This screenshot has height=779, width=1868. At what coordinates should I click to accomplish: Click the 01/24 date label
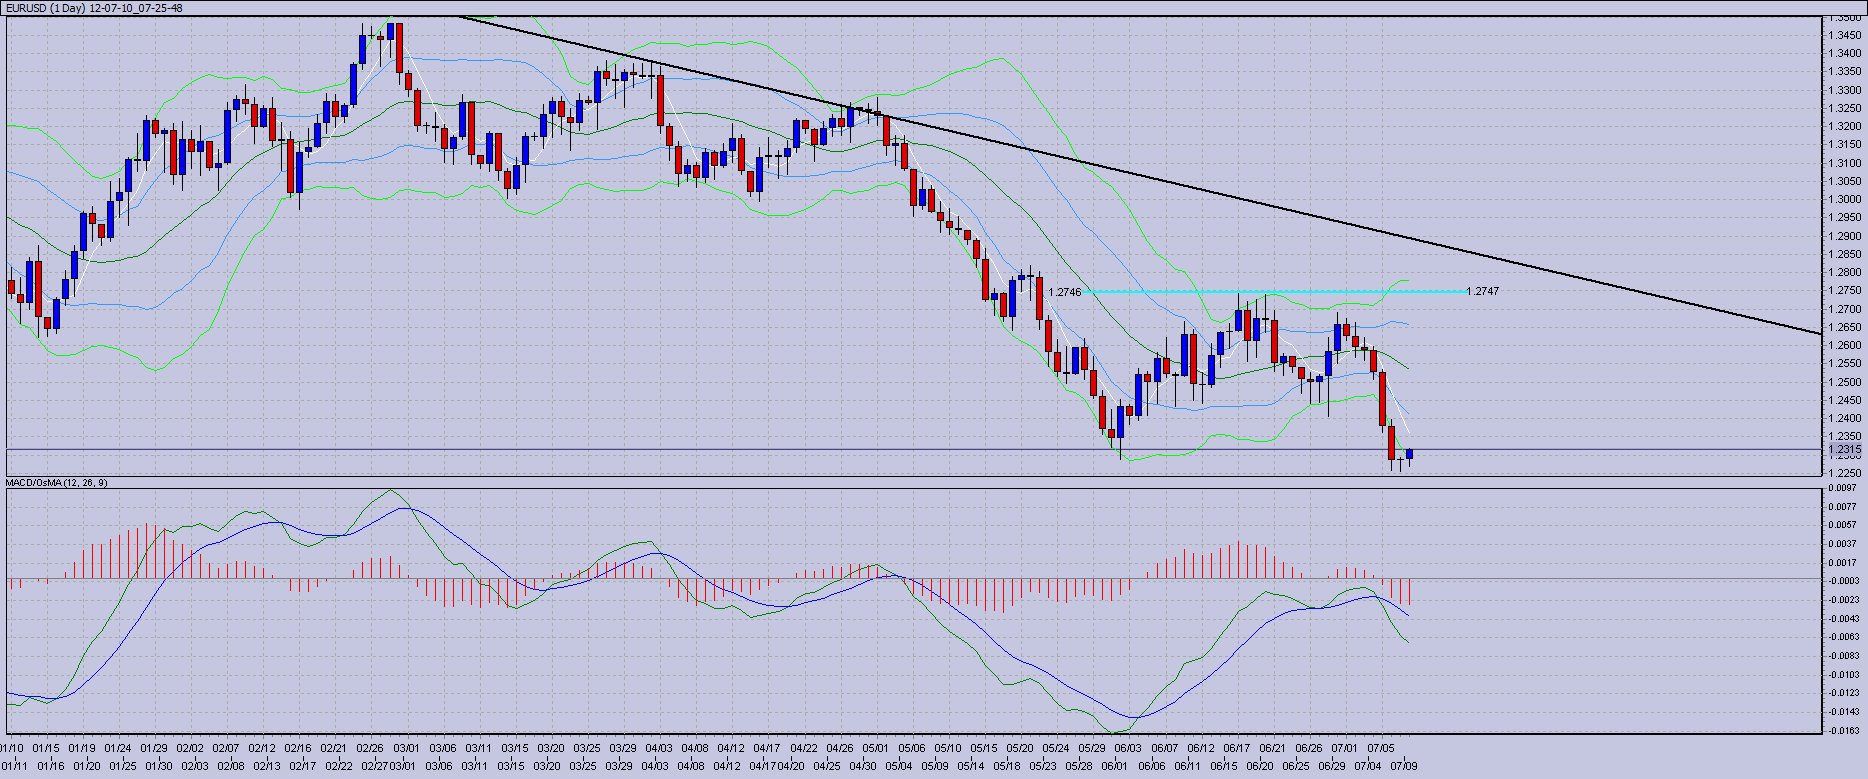118,748
